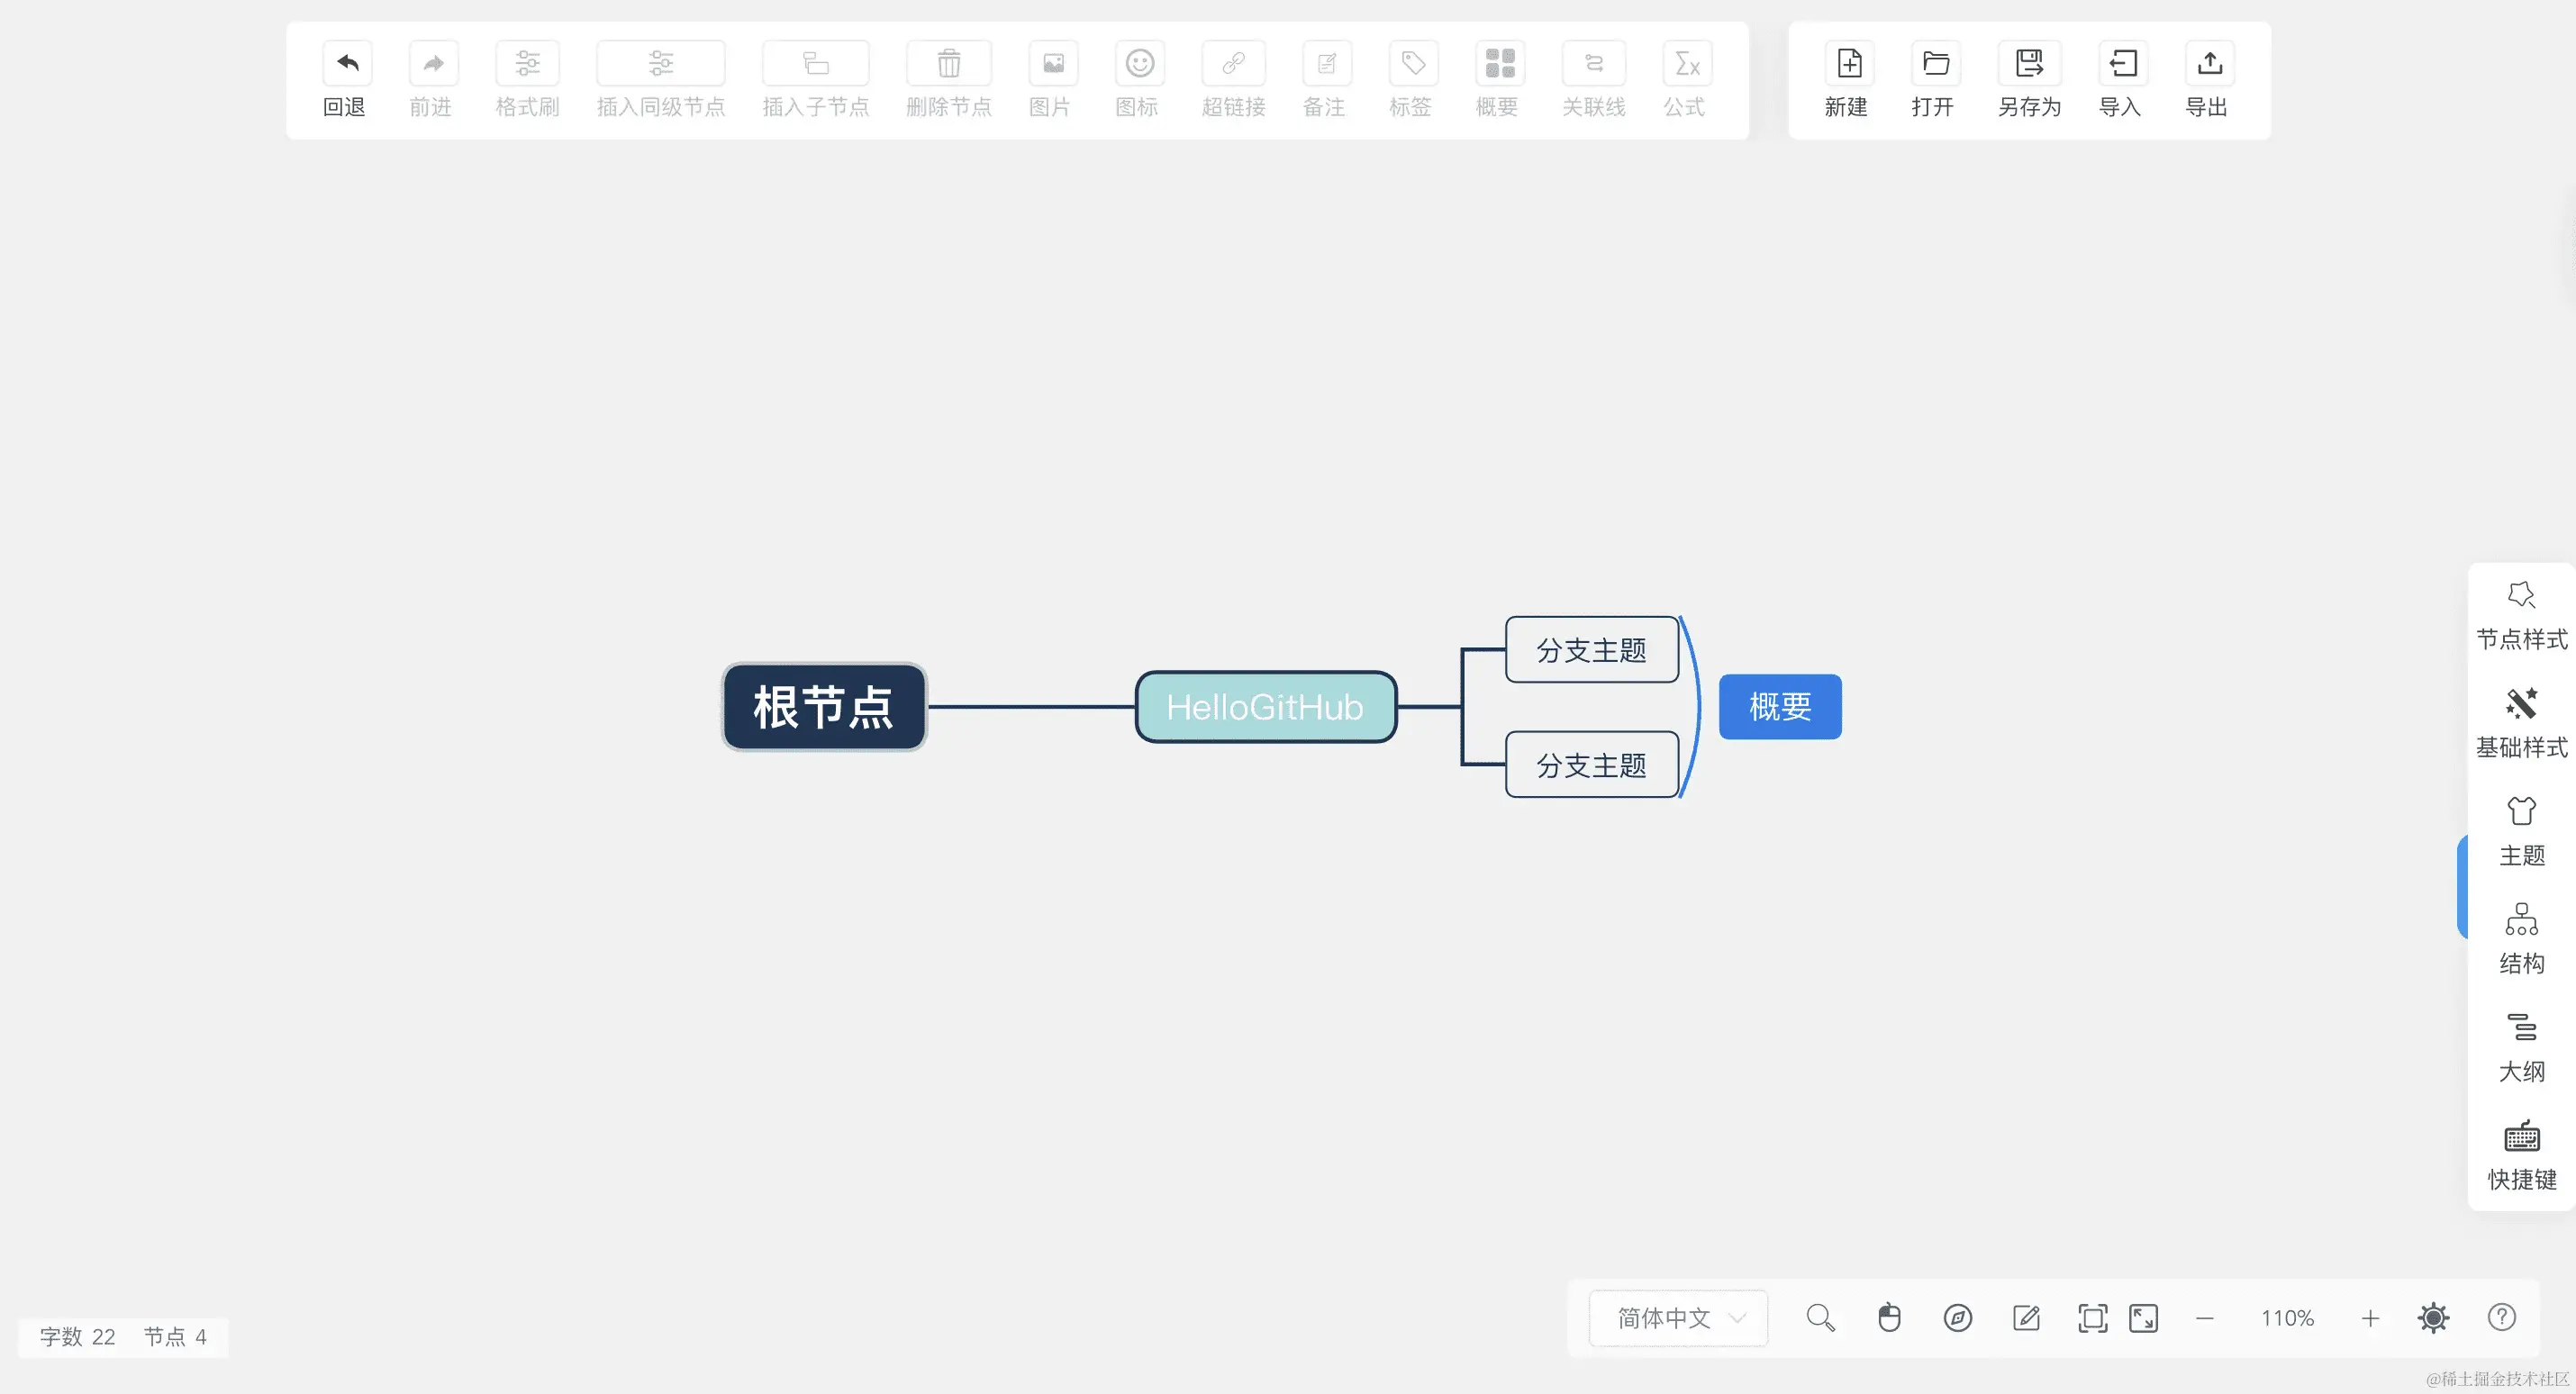The image size is (2576, 1394).
Task: Zoom in with plus button
Action: tap(2370, 1318)
